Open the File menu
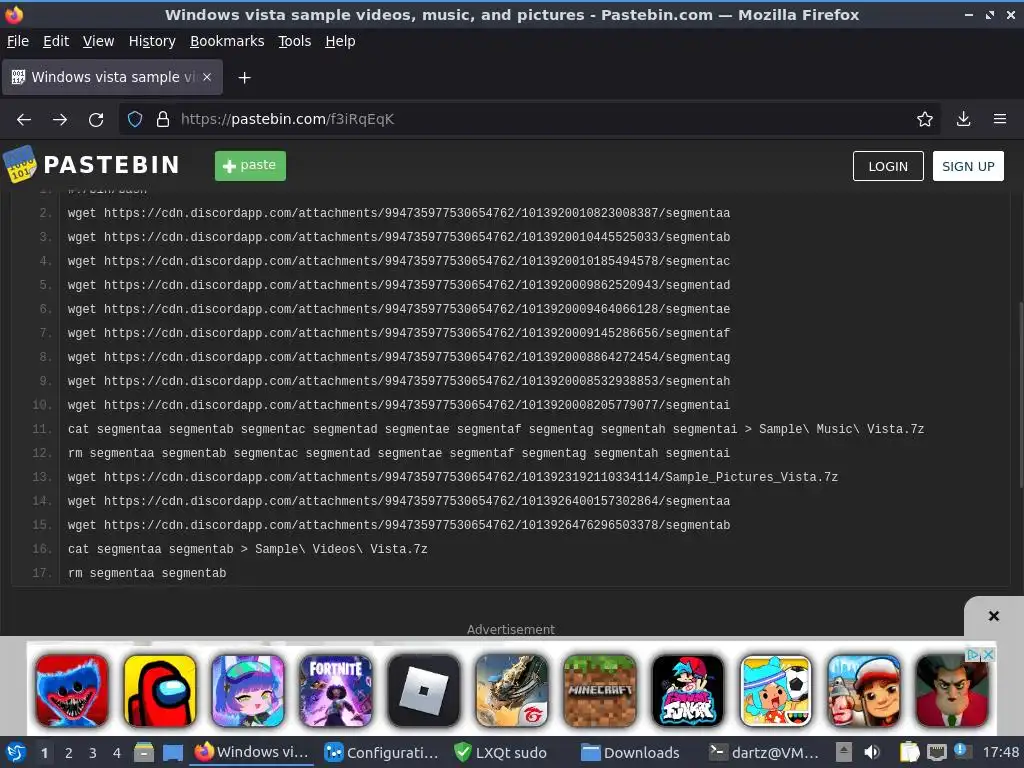Screen dimensions: 1024x768 tap(18, 41)
